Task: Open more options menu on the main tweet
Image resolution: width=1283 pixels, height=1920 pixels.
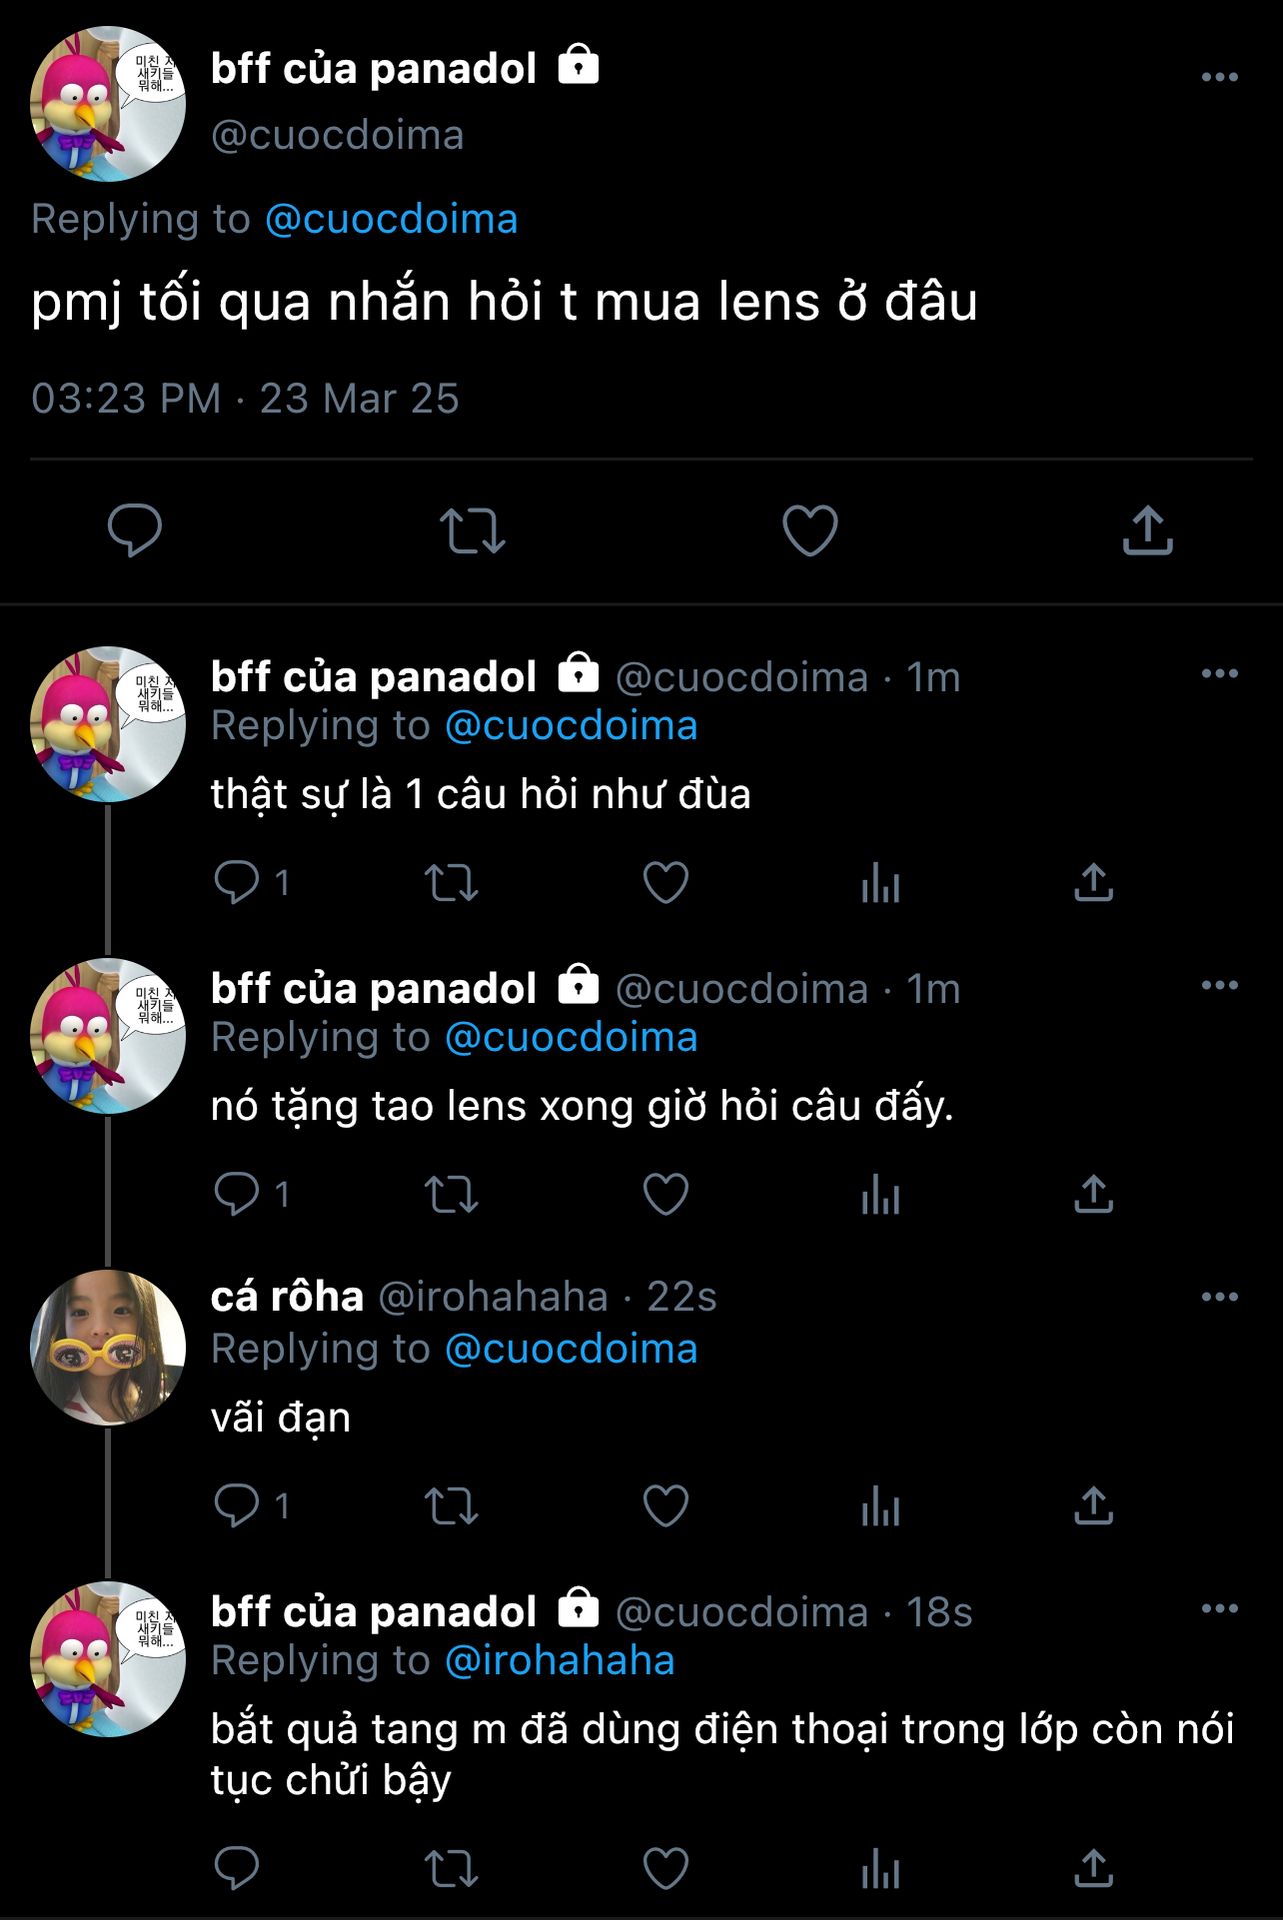Action: [x=1219, y=77]
